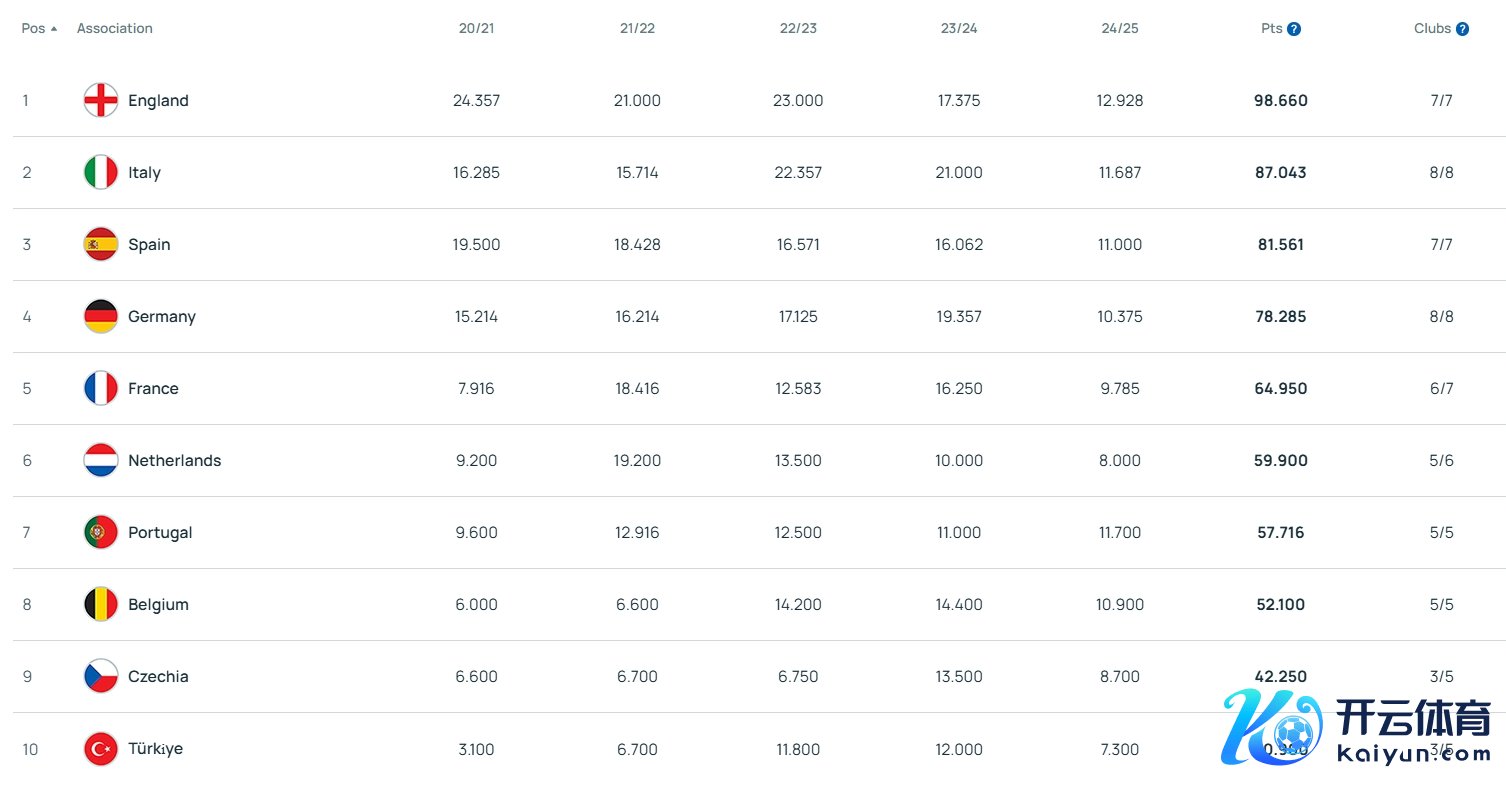Click the Czechia flag icon
1506x787 pixels.
click(x=101, y=676)
